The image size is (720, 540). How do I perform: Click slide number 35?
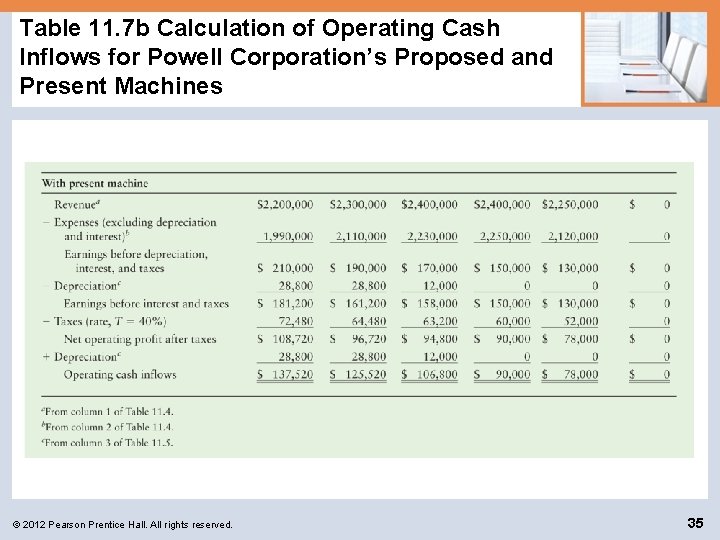[x=695, y=523]
